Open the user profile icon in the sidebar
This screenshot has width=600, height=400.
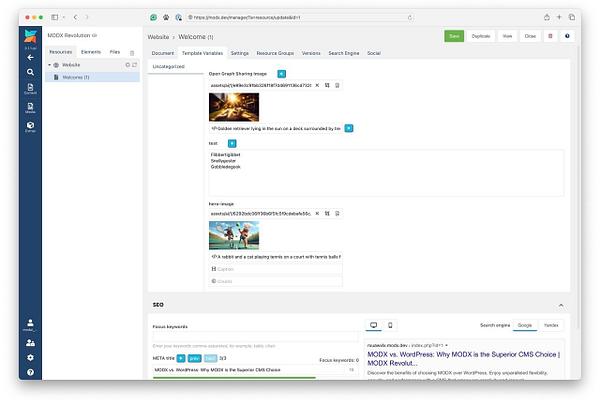[30, 325]
